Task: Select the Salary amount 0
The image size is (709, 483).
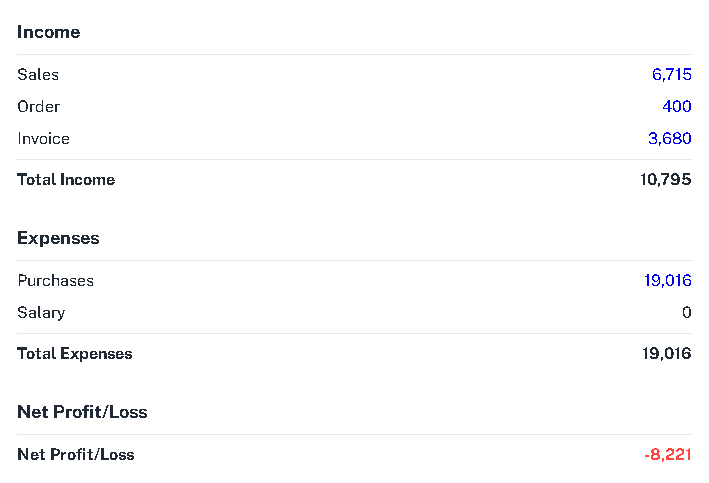Action: pos(687,313)
